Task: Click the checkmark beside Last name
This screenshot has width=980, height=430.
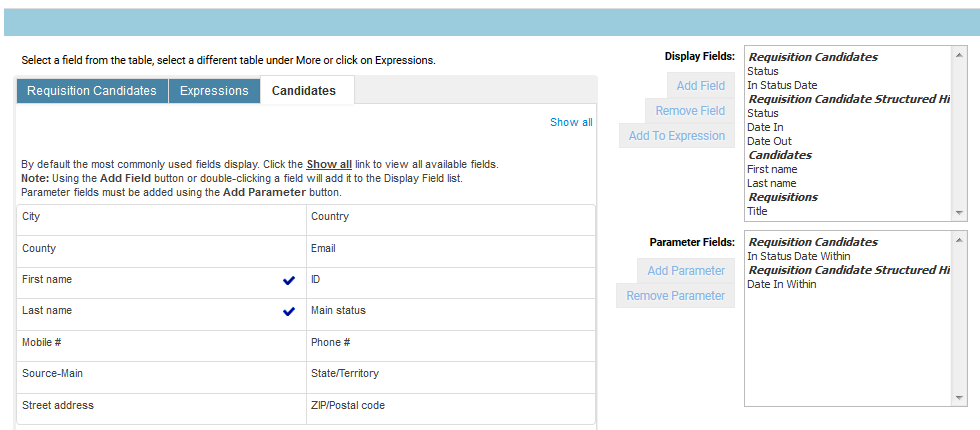Action: pos(289,311)
